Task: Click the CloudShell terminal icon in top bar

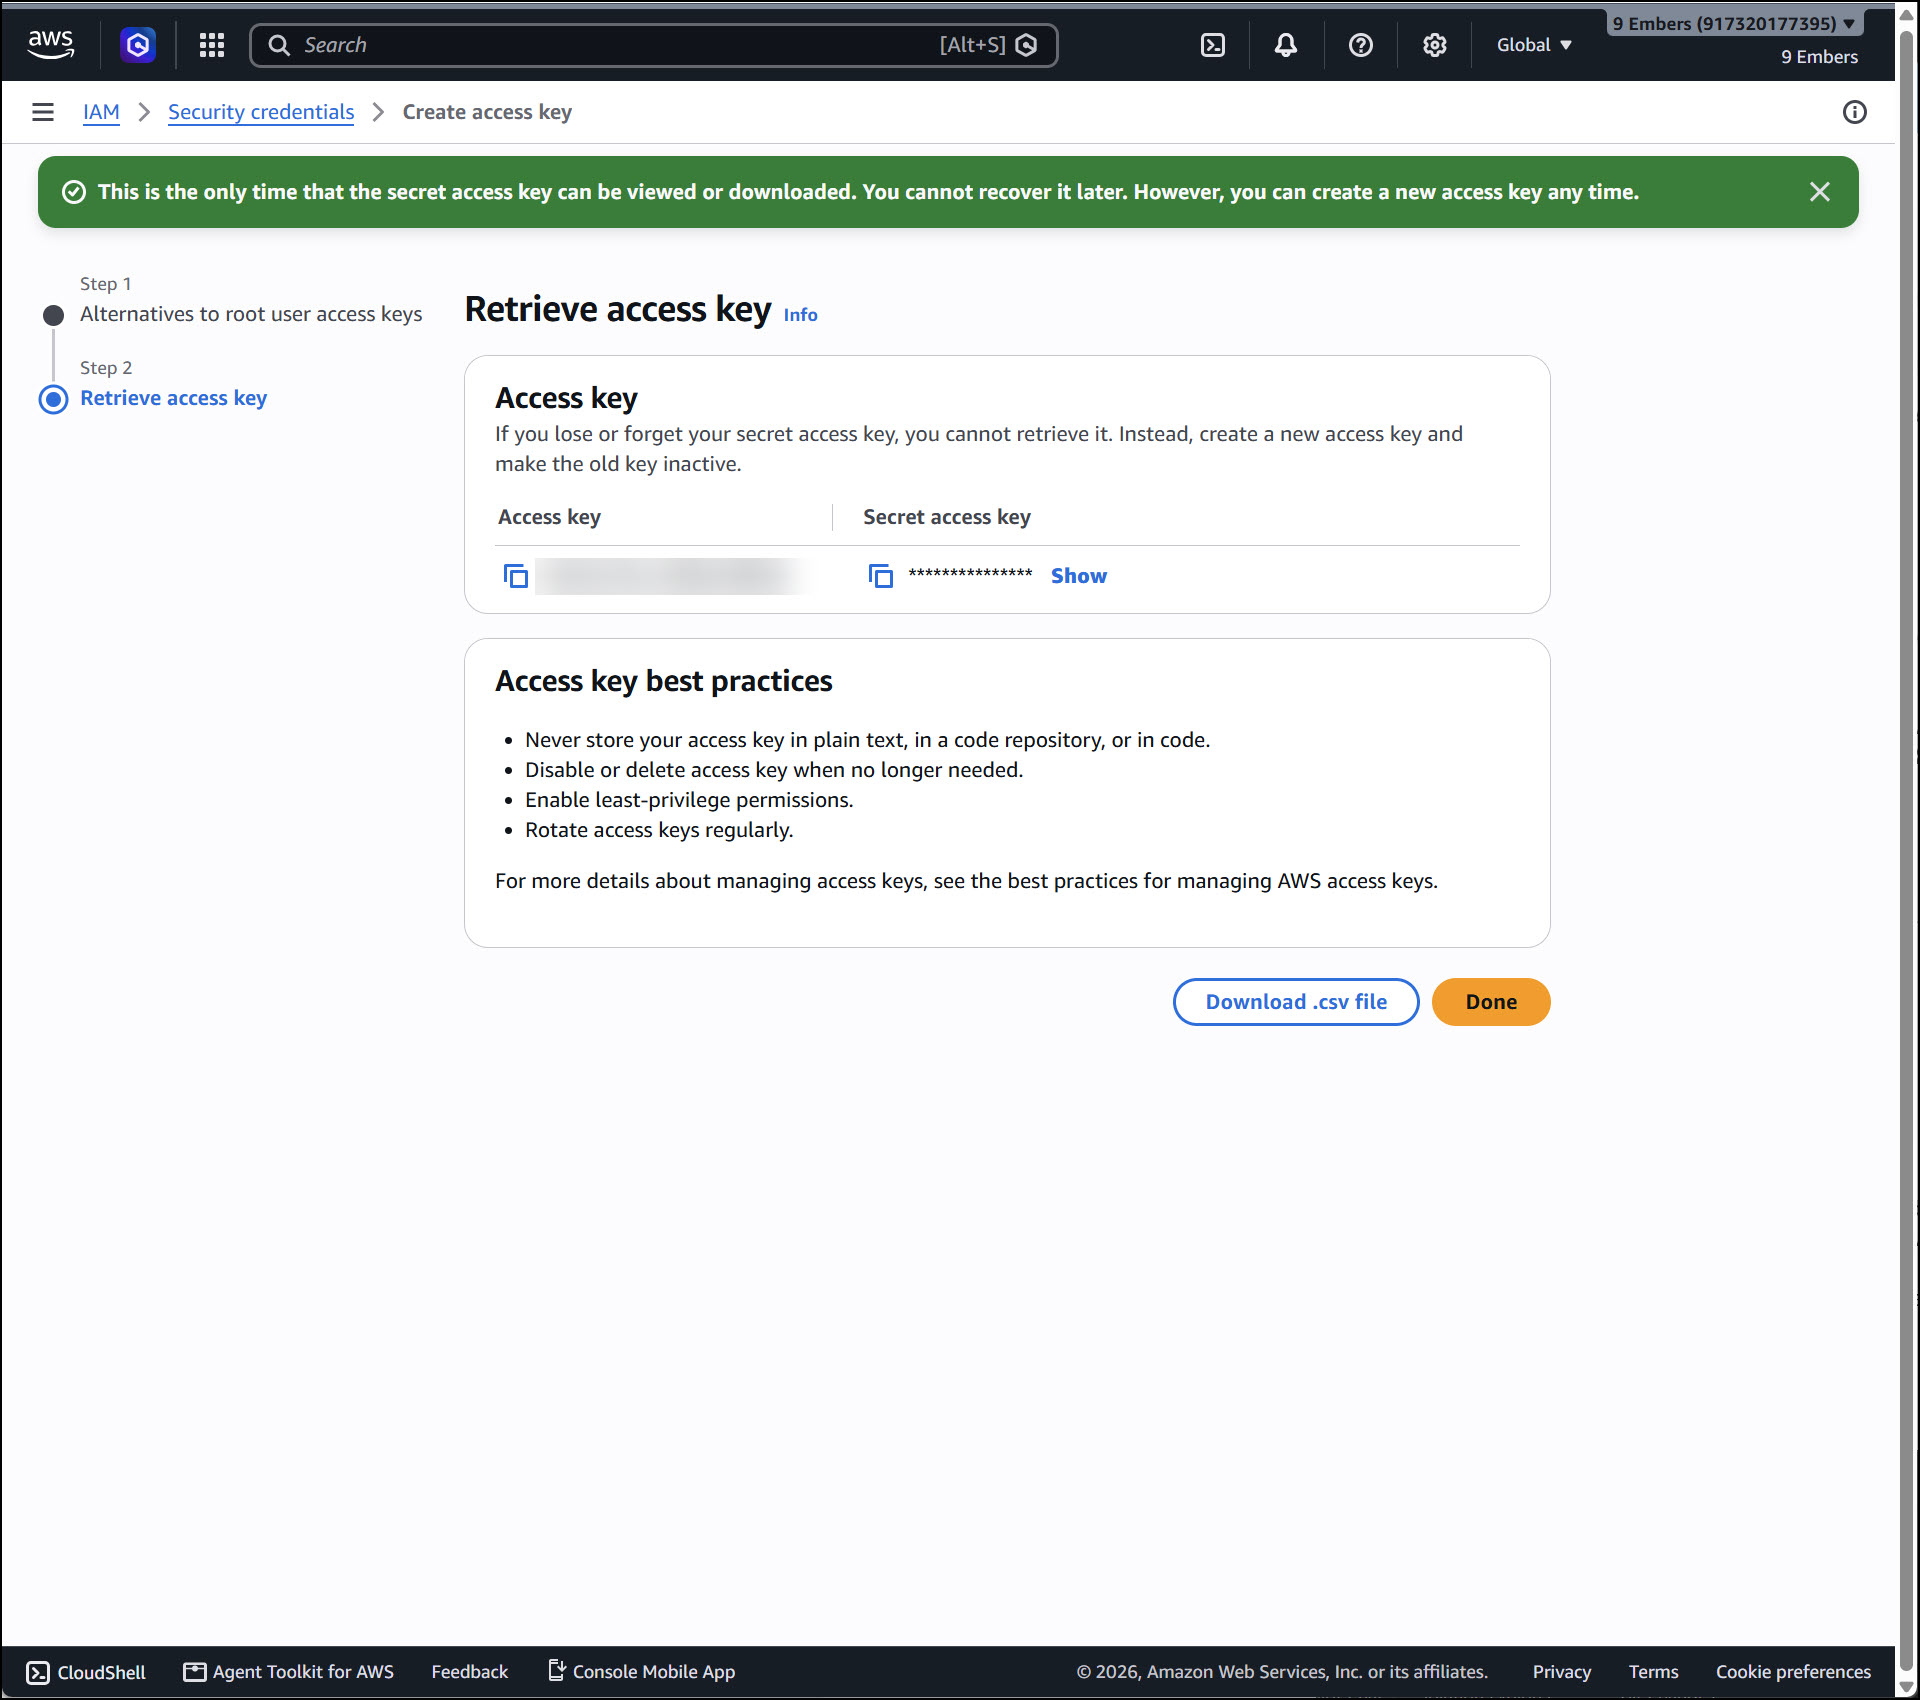Action: point(1213,45)
